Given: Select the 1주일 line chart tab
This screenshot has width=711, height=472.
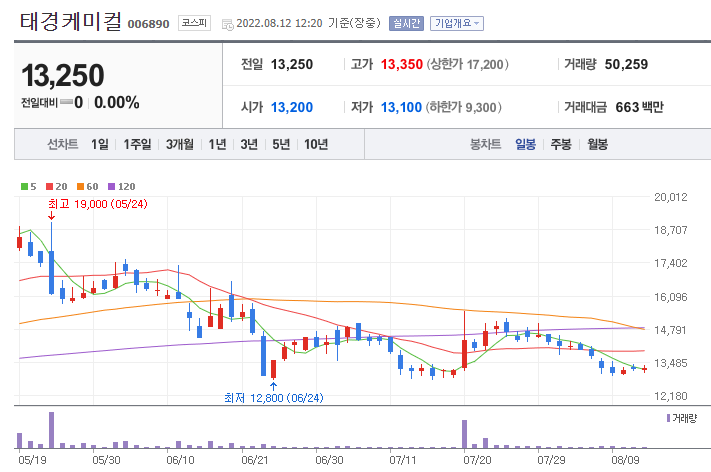Looking at the screenshot, I should [x=137, y=144].
